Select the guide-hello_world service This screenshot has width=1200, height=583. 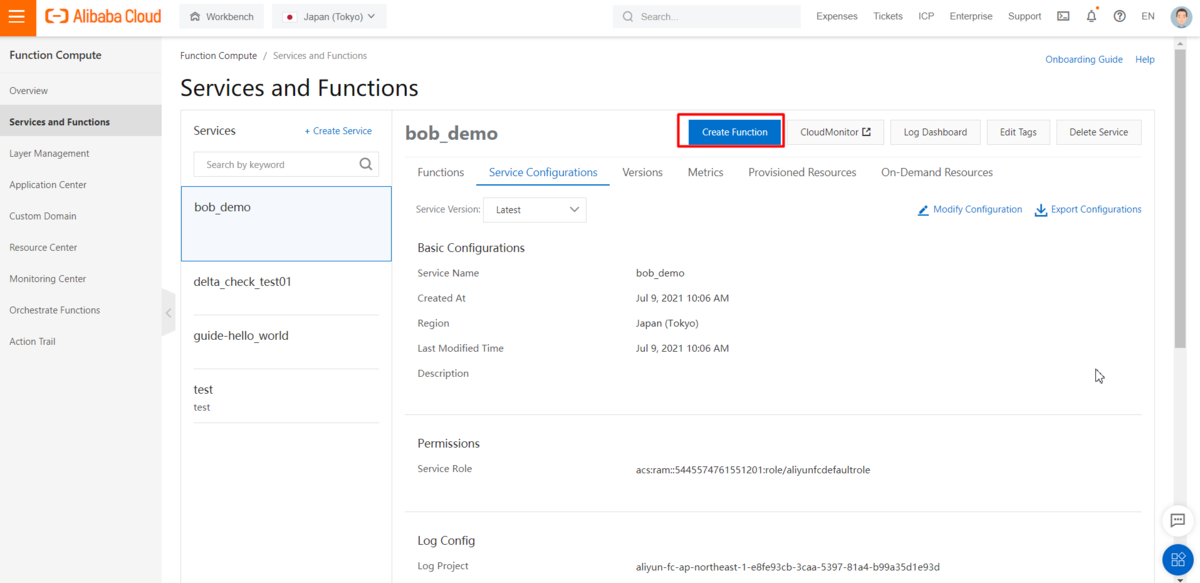(286, 342)
